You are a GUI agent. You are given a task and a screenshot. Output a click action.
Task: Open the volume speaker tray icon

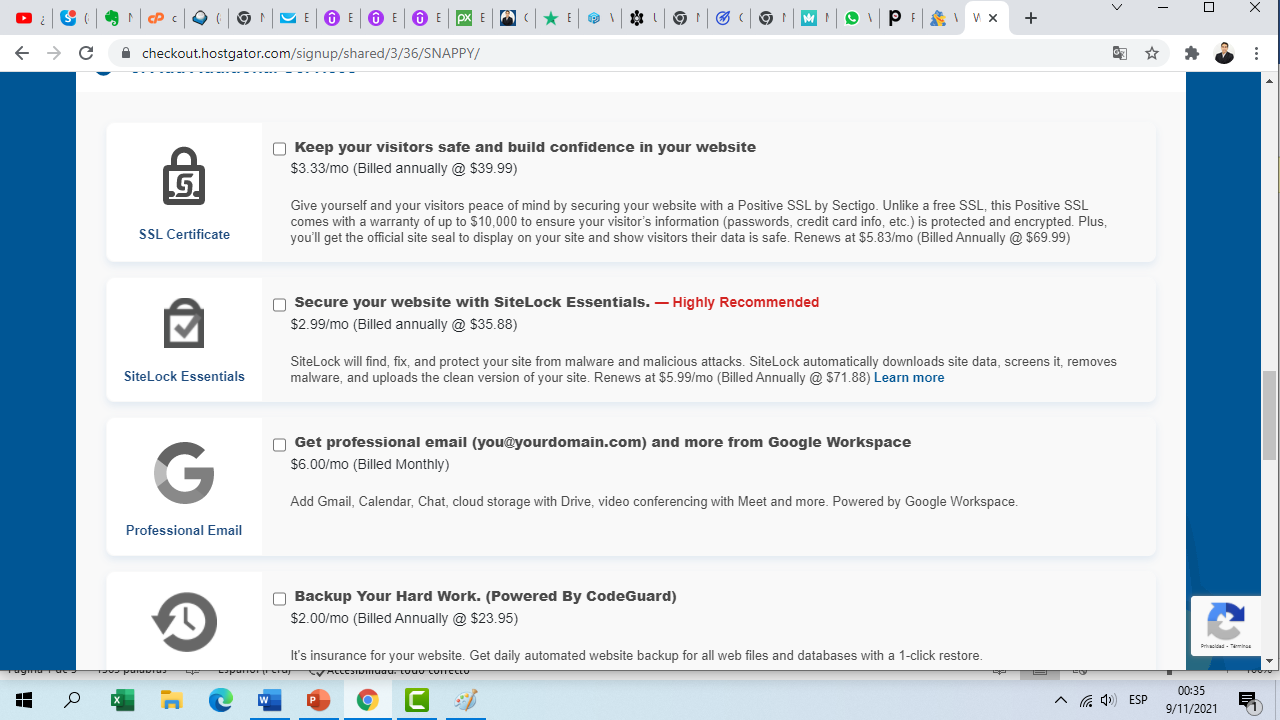(x=1108, y=700)
